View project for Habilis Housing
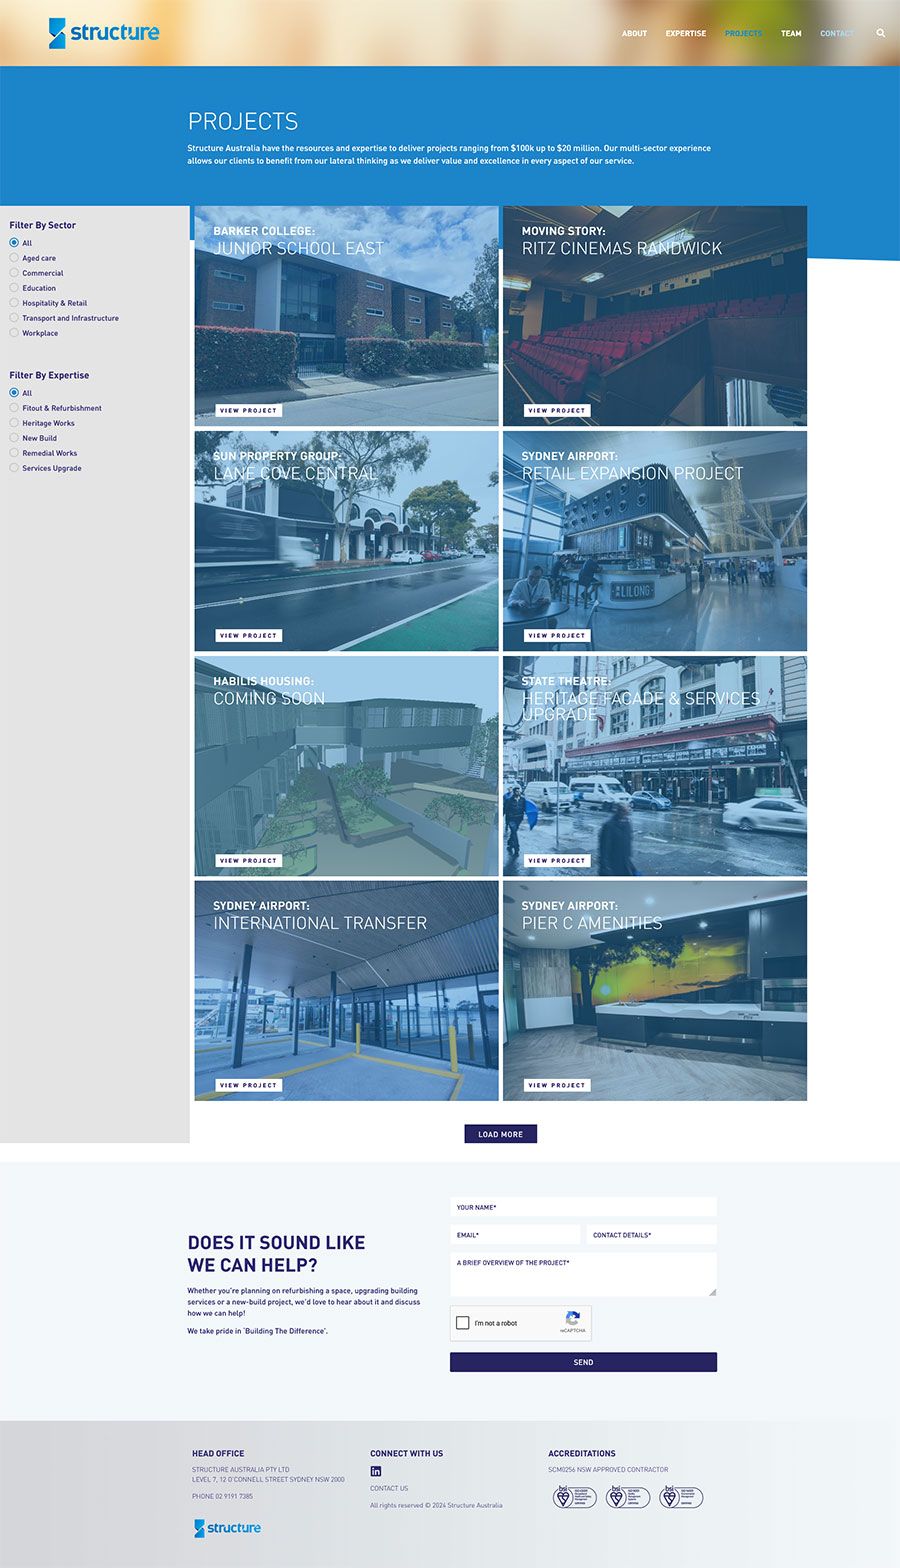Viewport: 900px width, 1568px height. click(248, 860)
